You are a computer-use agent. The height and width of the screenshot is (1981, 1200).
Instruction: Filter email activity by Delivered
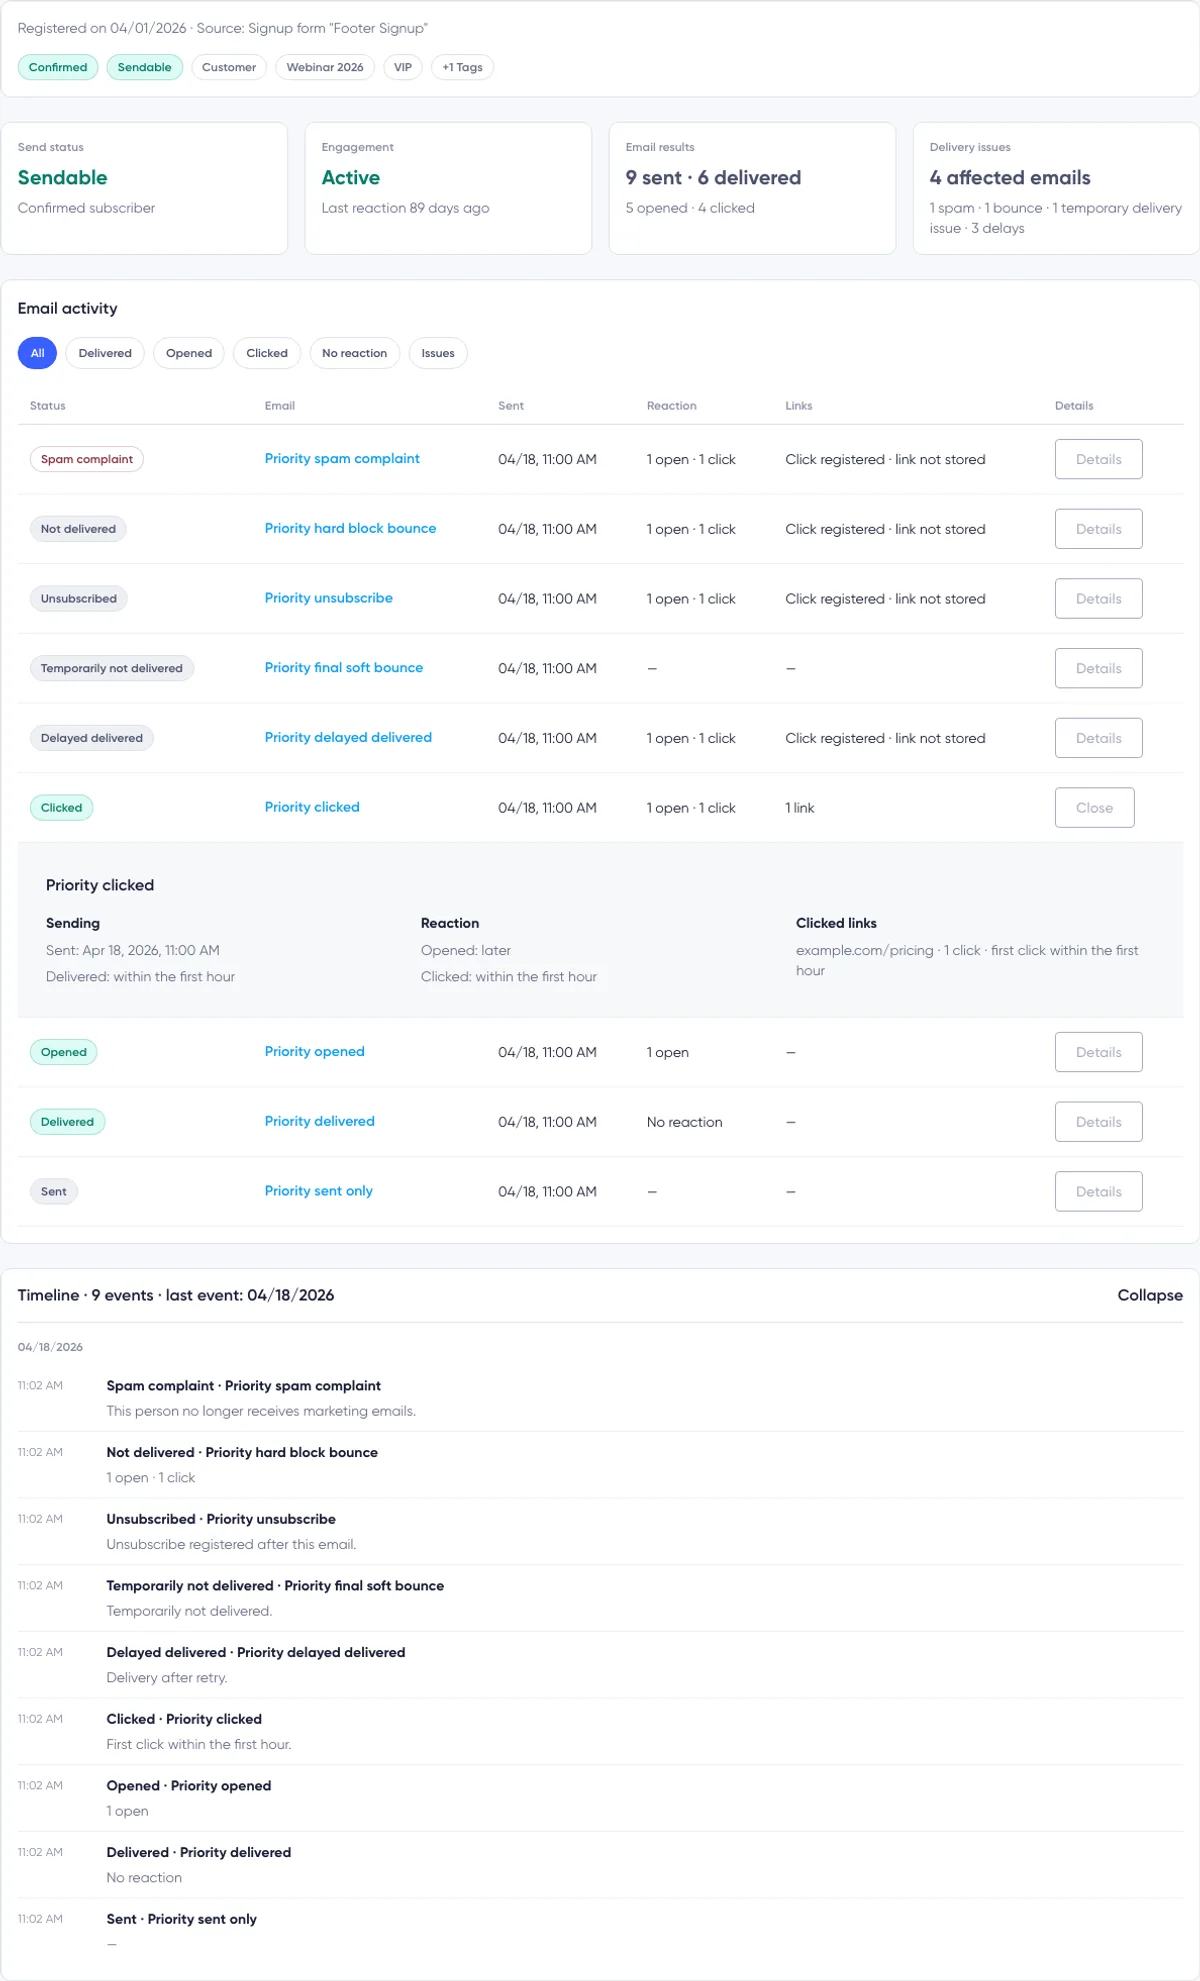(105, 353)
